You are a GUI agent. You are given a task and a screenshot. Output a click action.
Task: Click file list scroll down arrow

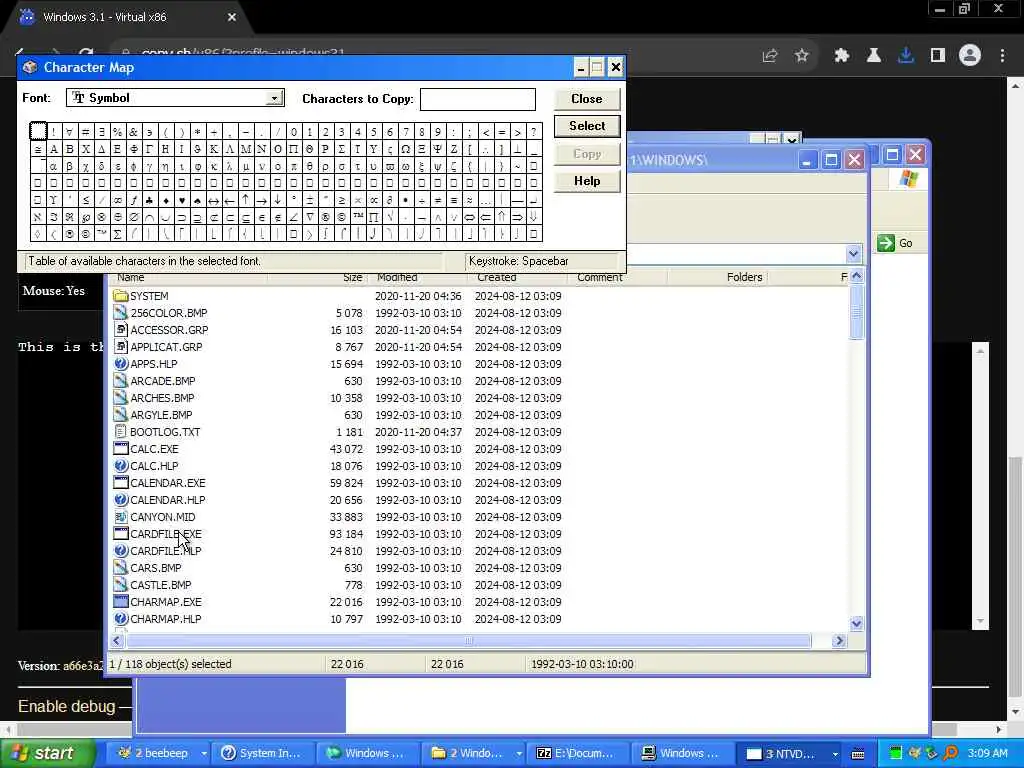click(856, 623)
